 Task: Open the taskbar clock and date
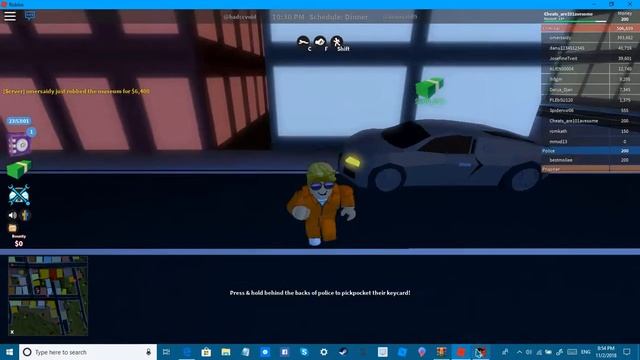point(606,352)
